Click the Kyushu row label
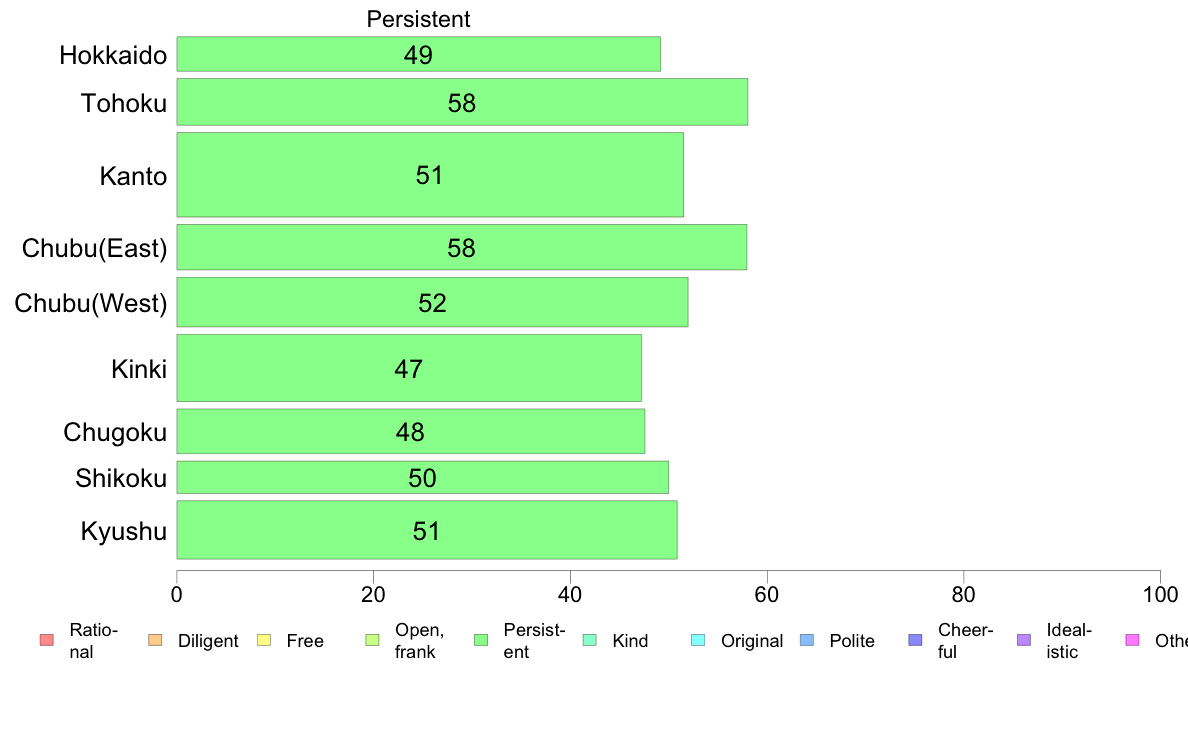 click(123, 531)
